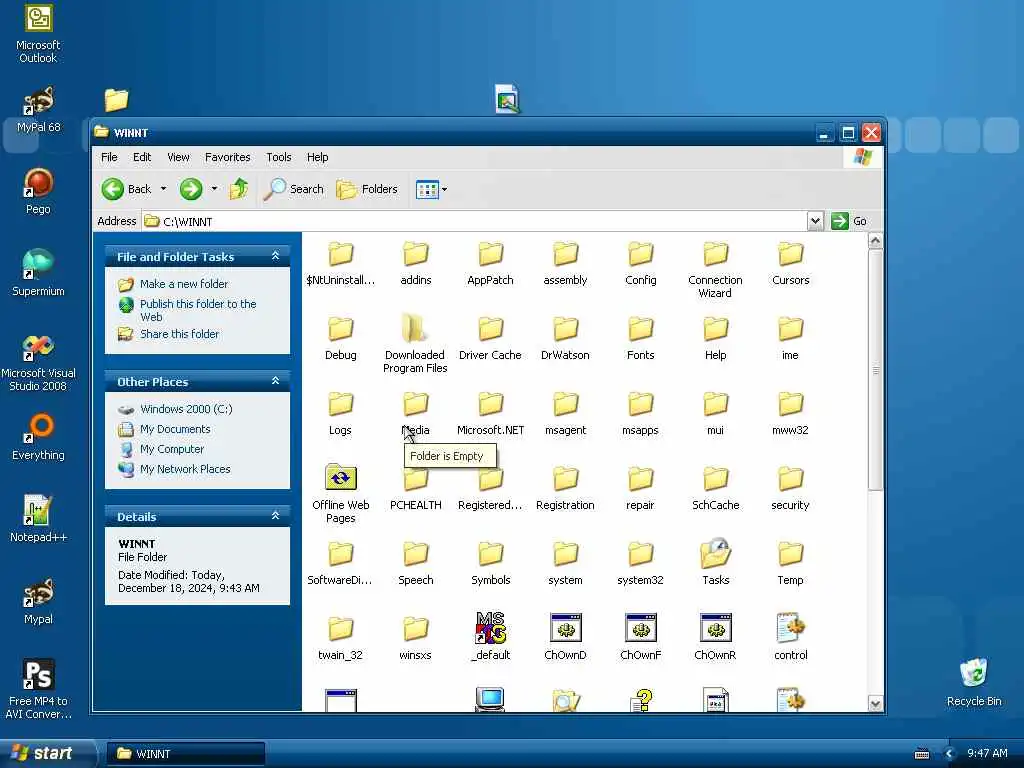
Task: Select the winsxs folder
Action: pyautogui.click(x=415, y=639)
